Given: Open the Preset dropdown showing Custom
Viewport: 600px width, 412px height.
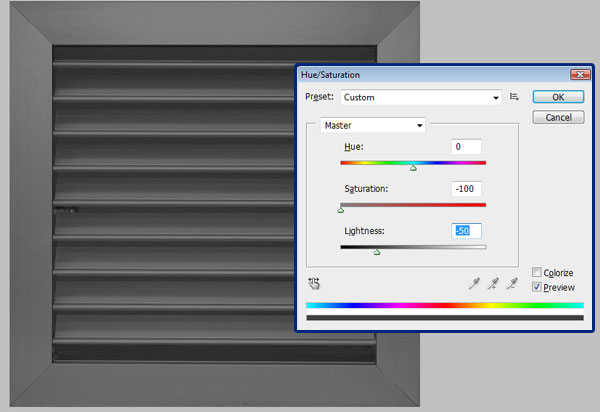Looking at the screenshot, I should coord(421,97).
